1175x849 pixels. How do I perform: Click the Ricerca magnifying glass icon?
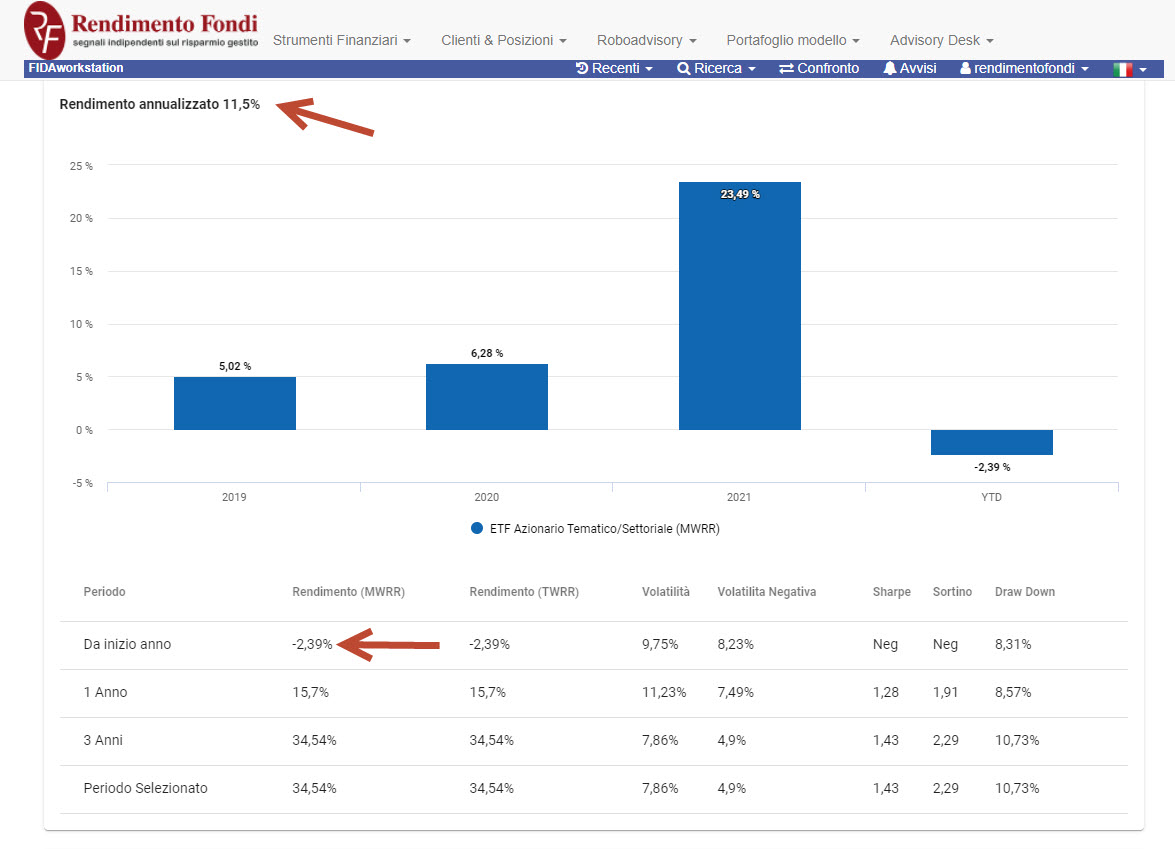(684, 69)
